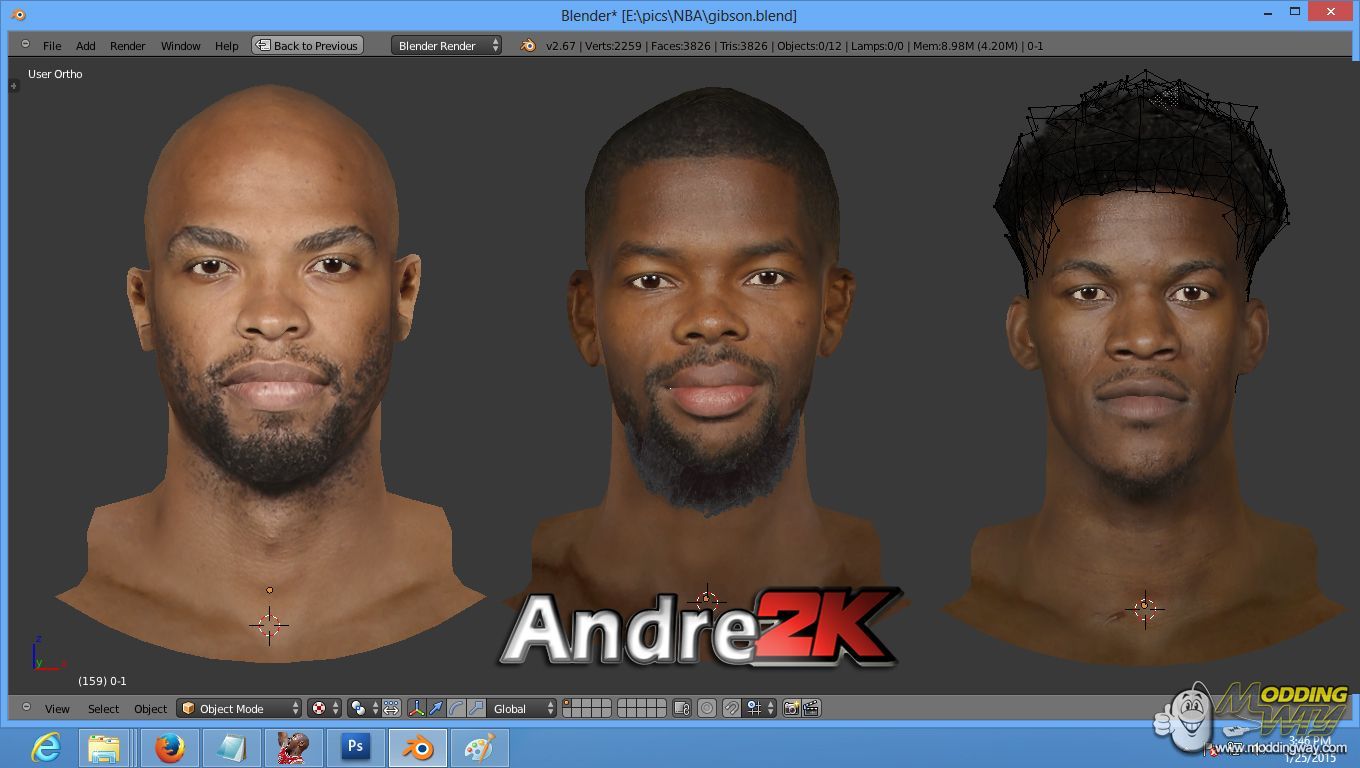Select the scale manipulator icon

point(476,708)
